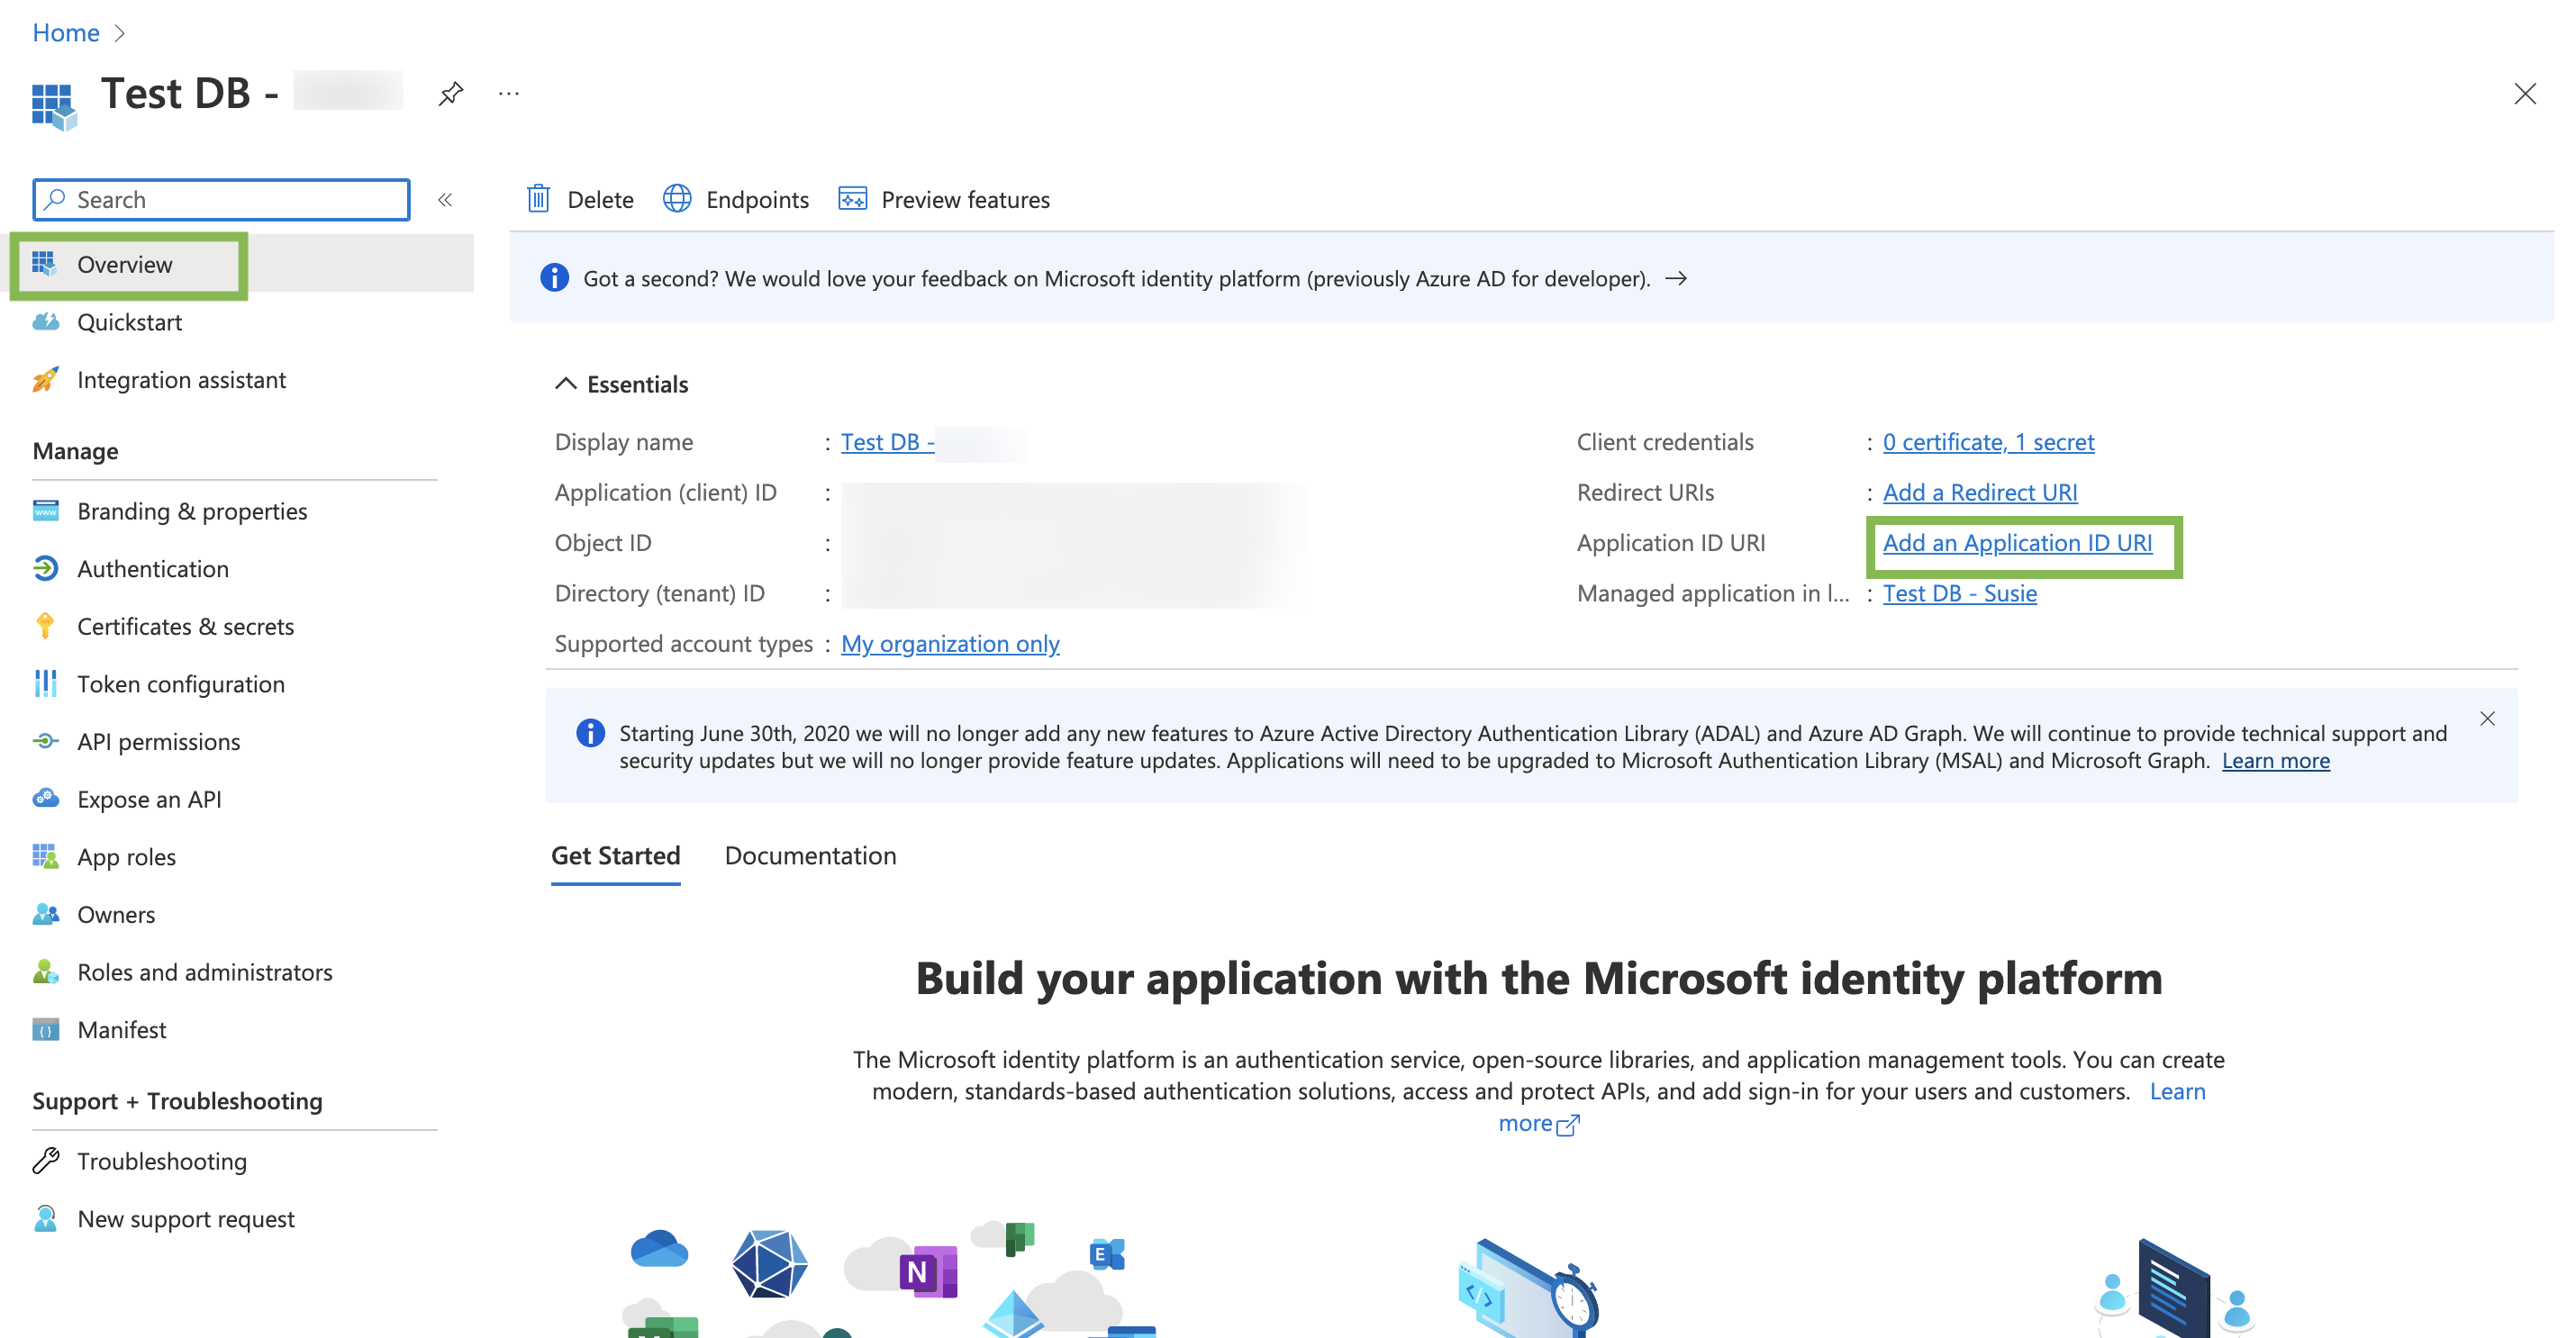Click Add an Application ID URI link
The height and width of the screenshot is (1338, 2576).
(2017, 543)
